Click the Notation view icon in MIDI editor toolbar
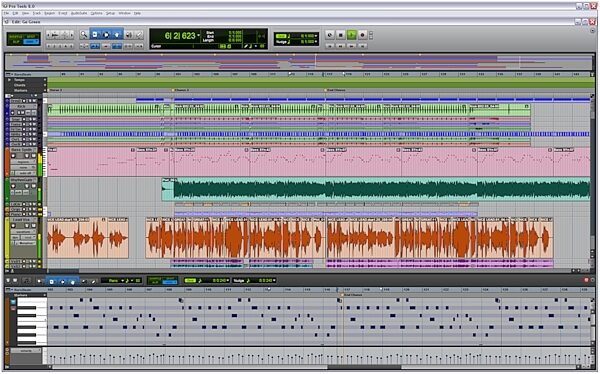Image resolution: width=600 pixels, height=374 pixels. [x=26, y=281]
